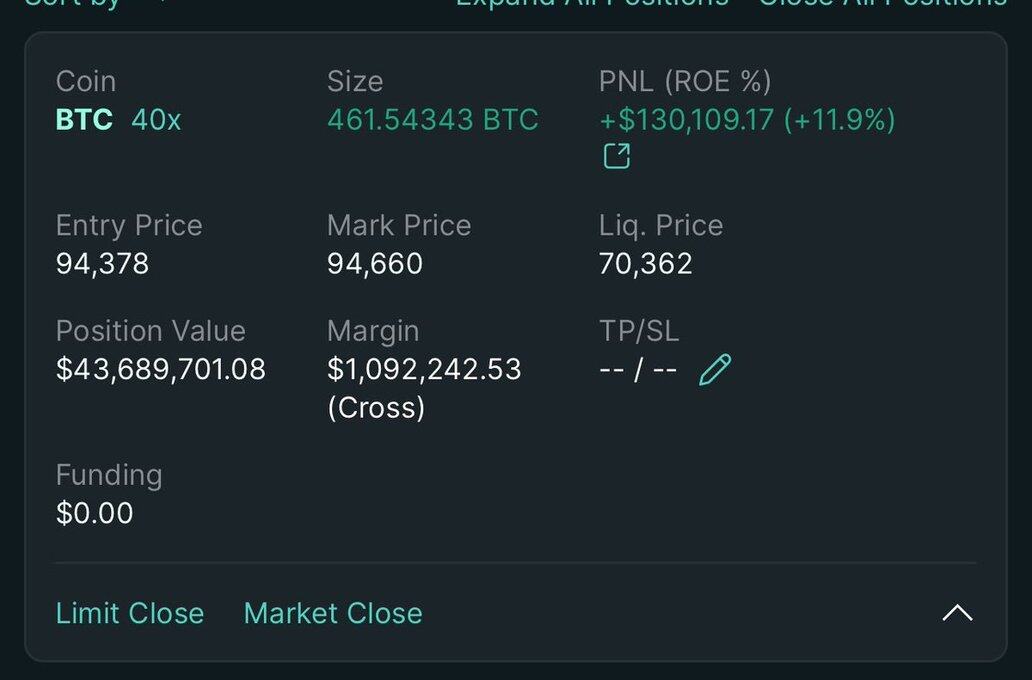Click the liquidation price 70,362
Image resolution: width=1032 pixels, height=680 pixels.
pos(645,264)
